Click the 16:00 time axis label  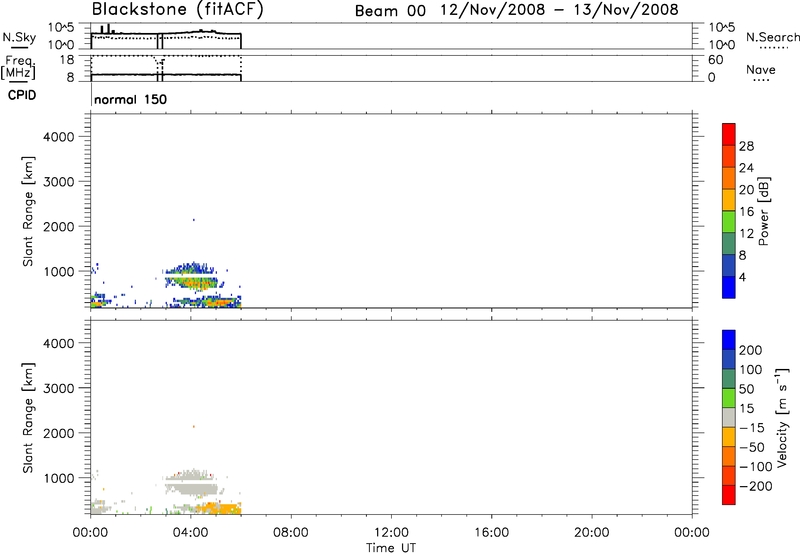click(x=491, y=533)
